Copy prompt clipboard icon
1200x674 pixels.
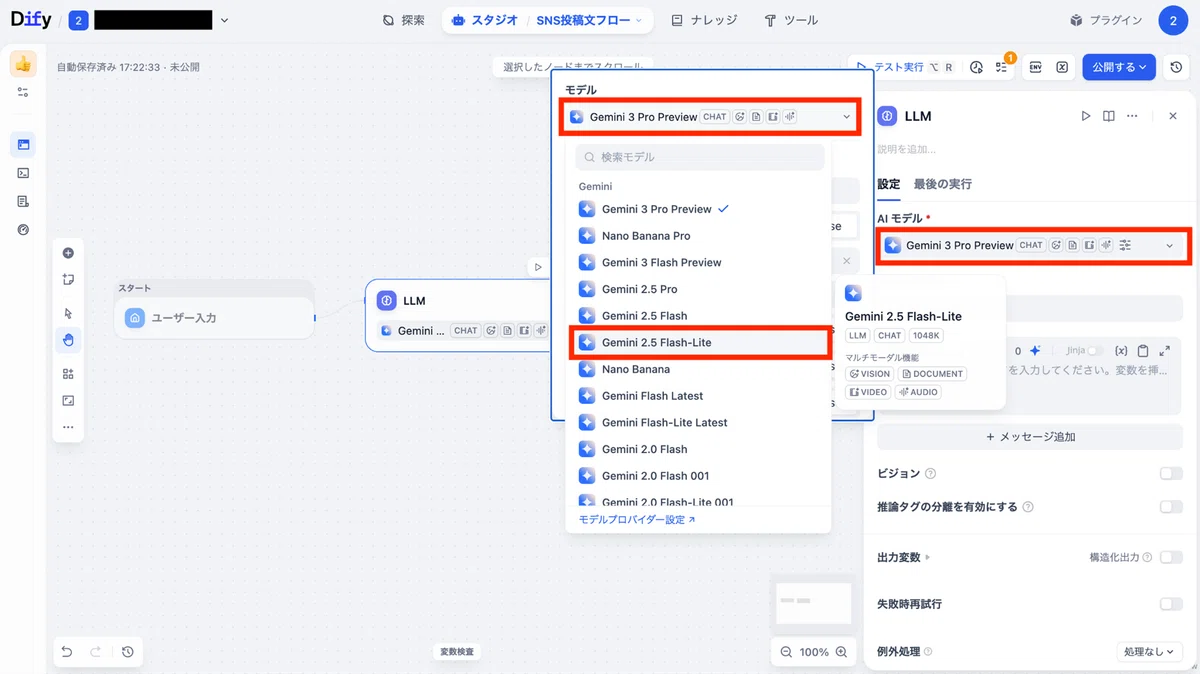(1143, 351)
